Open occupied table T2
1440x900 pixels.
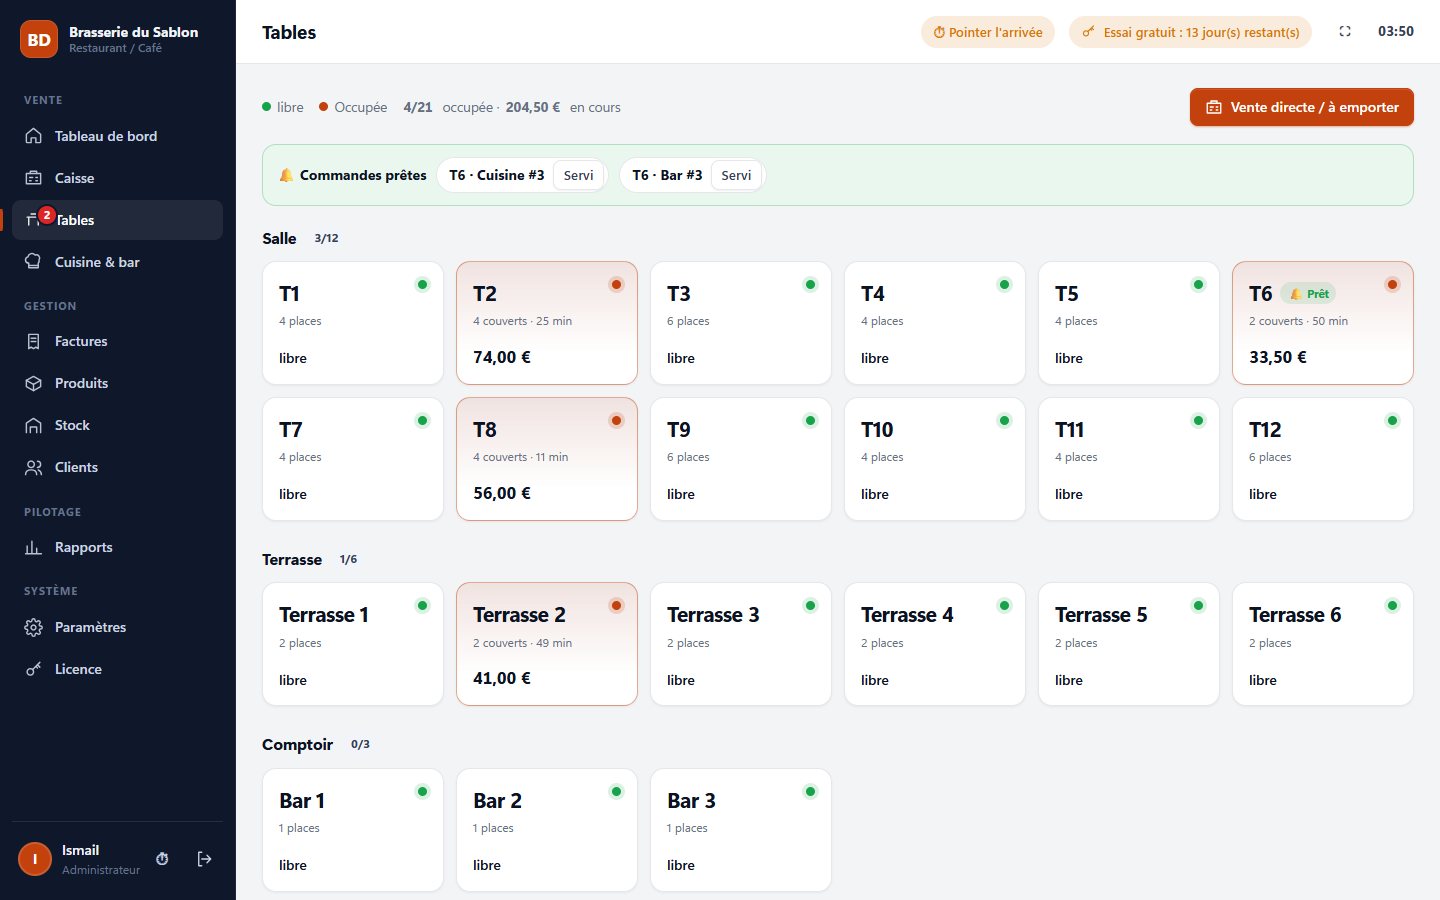pos(547,323)
